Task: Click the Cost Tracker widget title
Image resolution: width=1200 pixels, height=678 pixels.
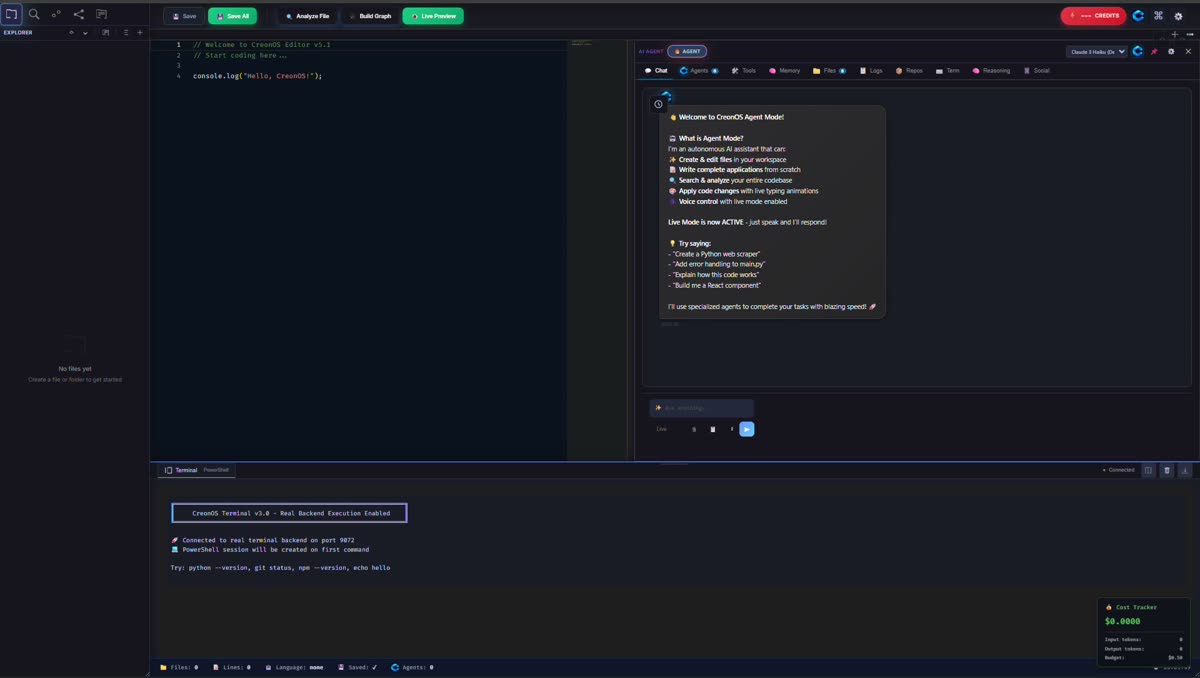Action: point(1131,607)
